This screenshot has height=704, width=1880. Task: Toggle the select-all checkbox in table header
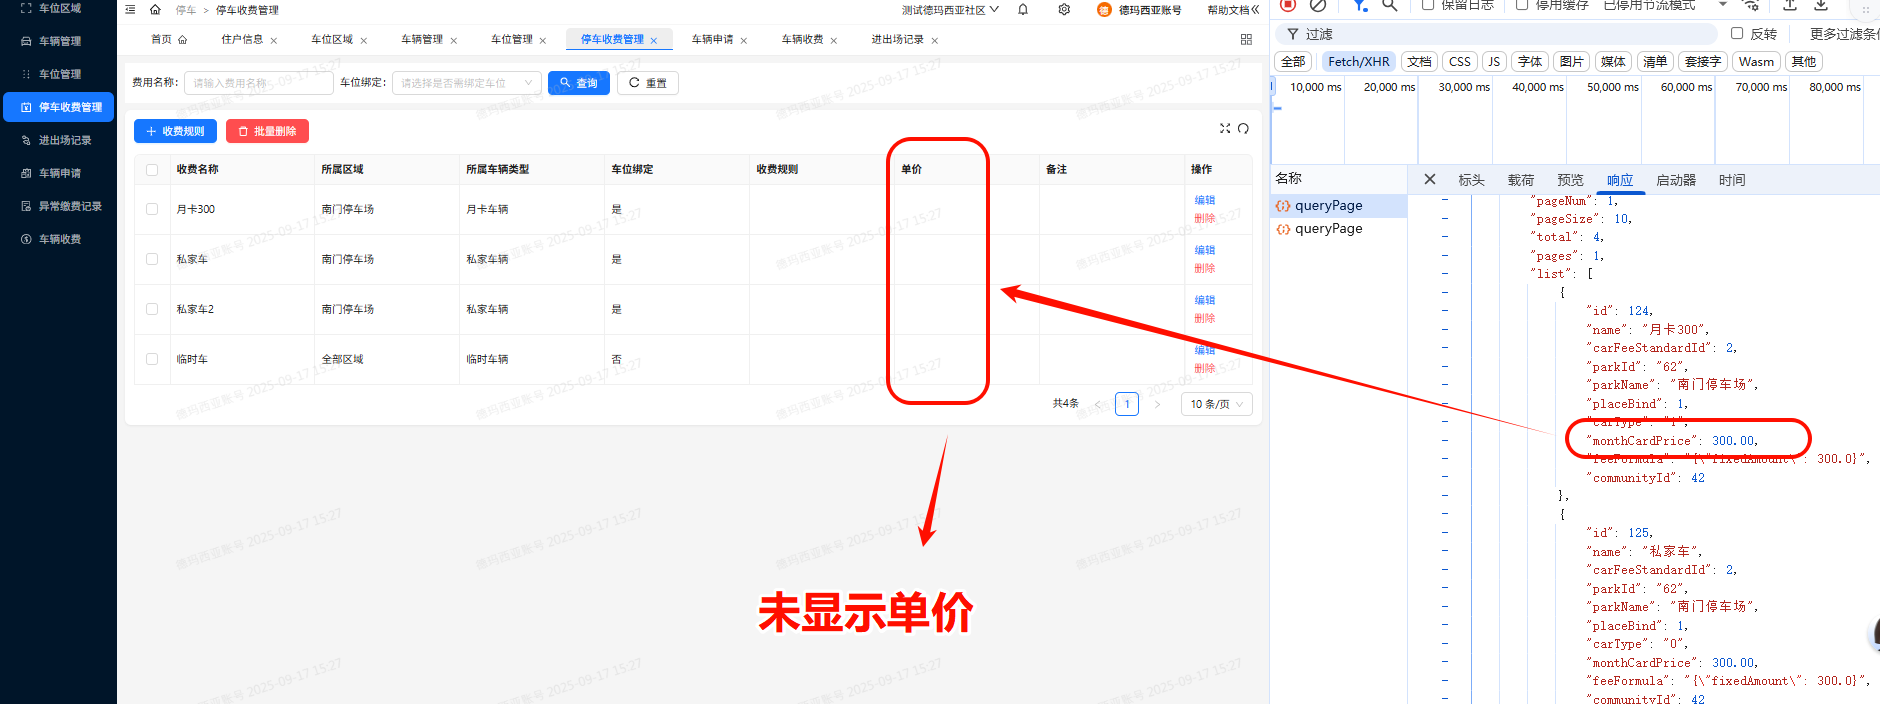coord(152,170)
